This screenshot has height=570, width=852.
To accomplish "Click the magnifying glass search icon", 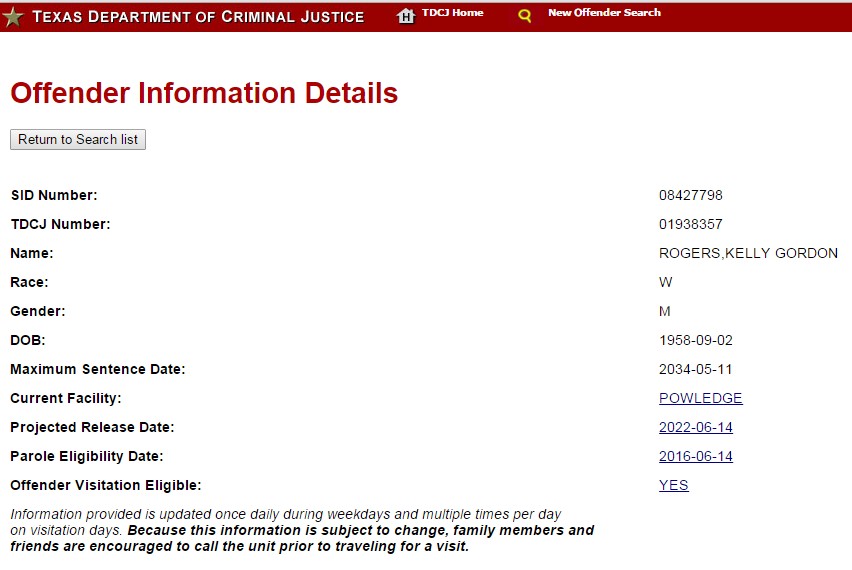I will pos(524,16).
